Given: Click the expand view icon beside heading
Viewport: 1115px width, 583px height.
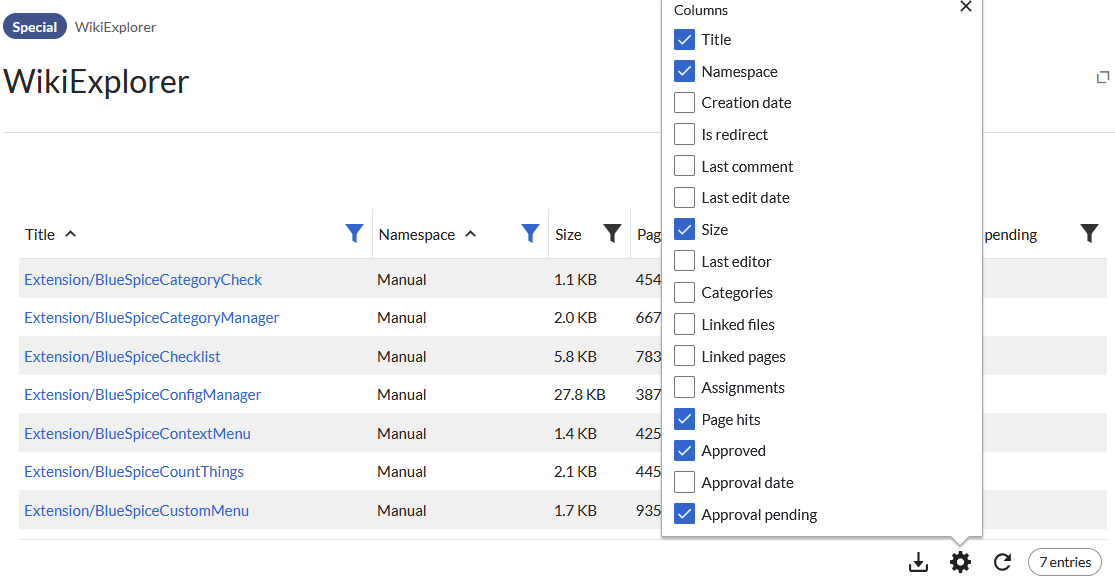Looking at the screenshot, I should (x=1103, y=77).
